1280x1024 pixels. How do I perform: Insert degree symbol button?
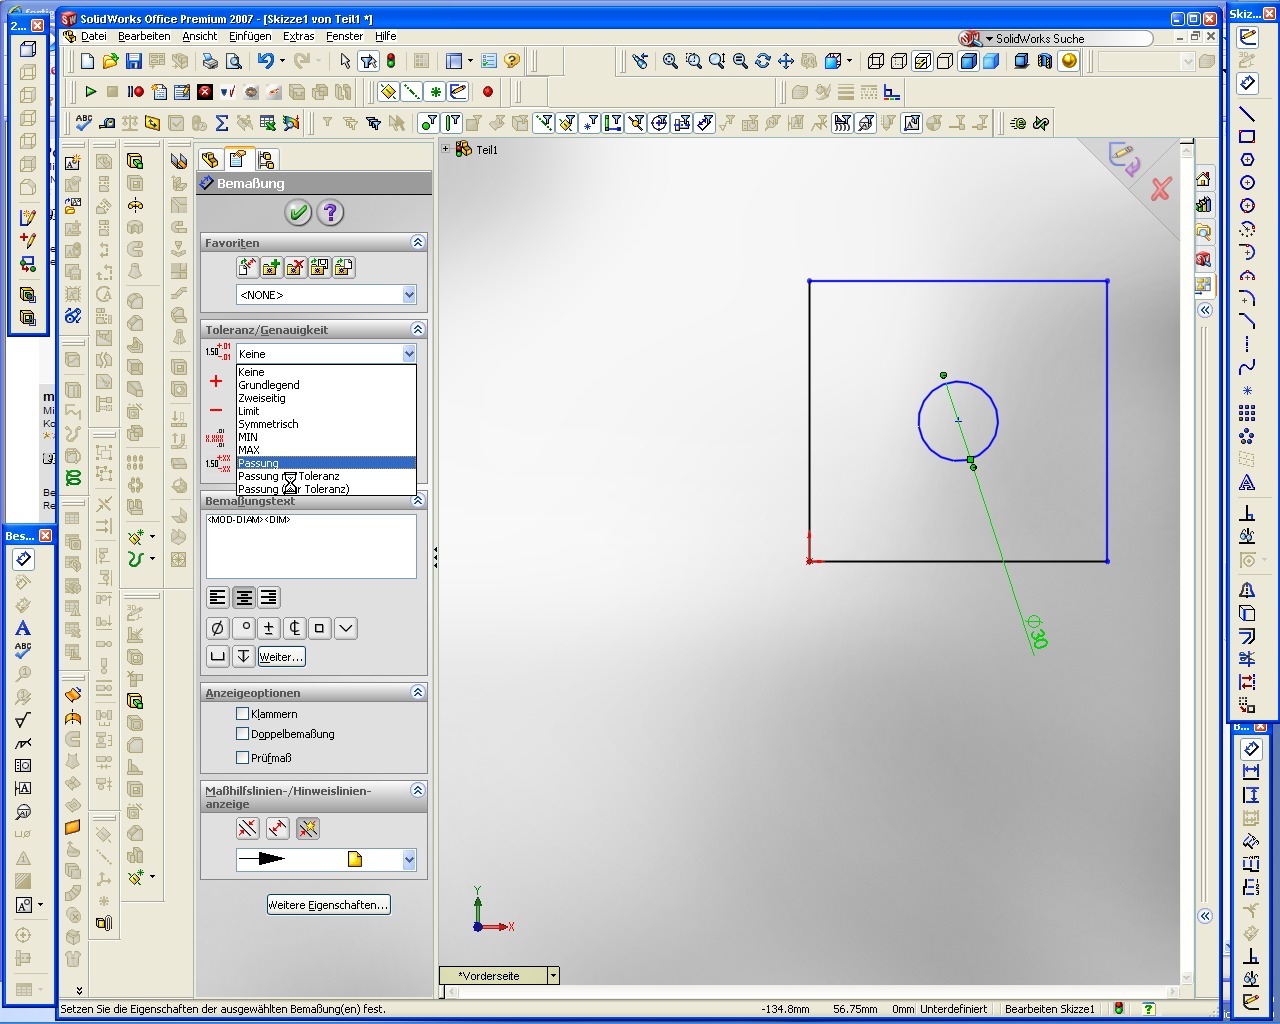(x=243, y=628)
